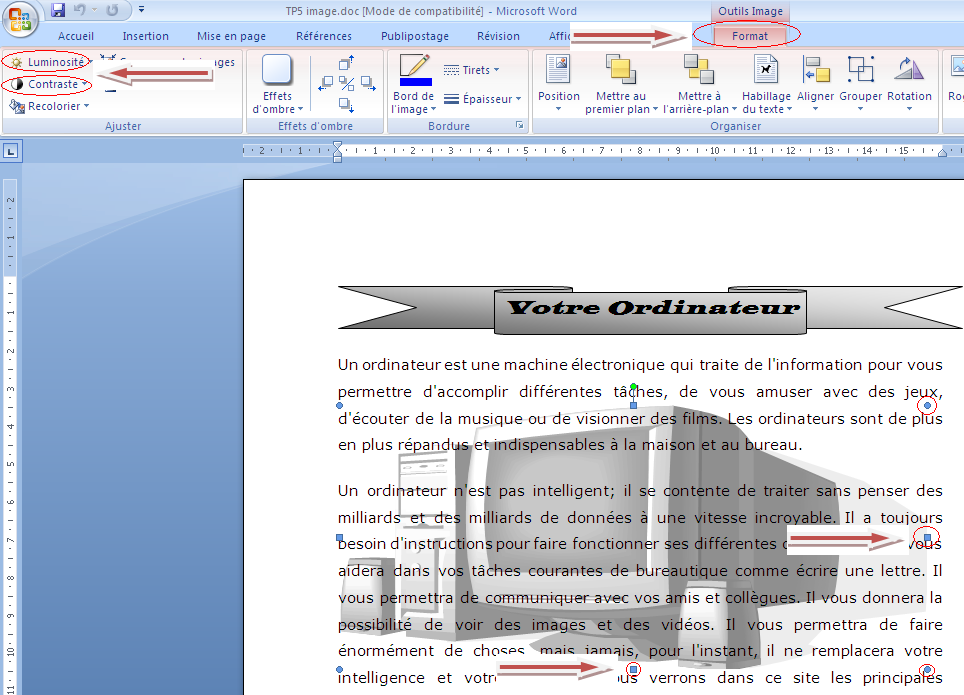
Task: Click Mettre à l'arrière-plan
Action: click(700, 84)
